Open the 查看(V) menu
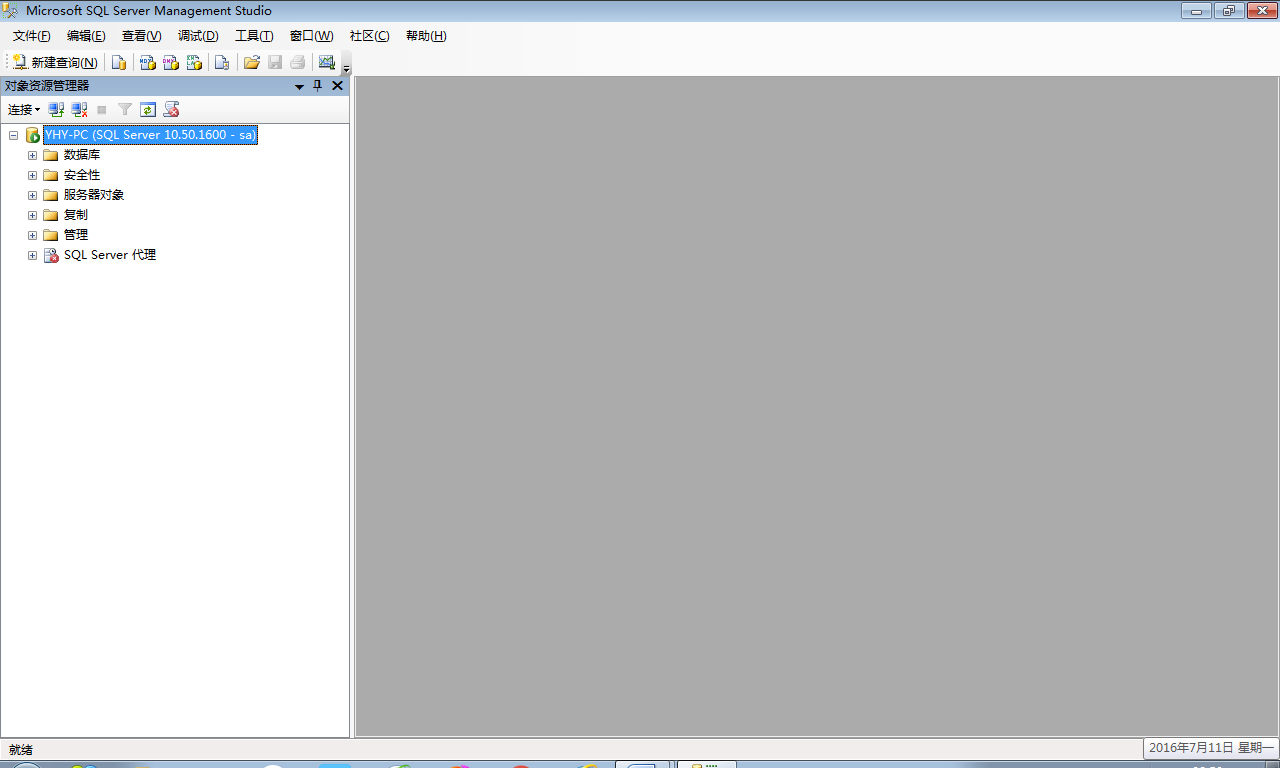This screenshot has height=768, width=1280. [142, 36]
